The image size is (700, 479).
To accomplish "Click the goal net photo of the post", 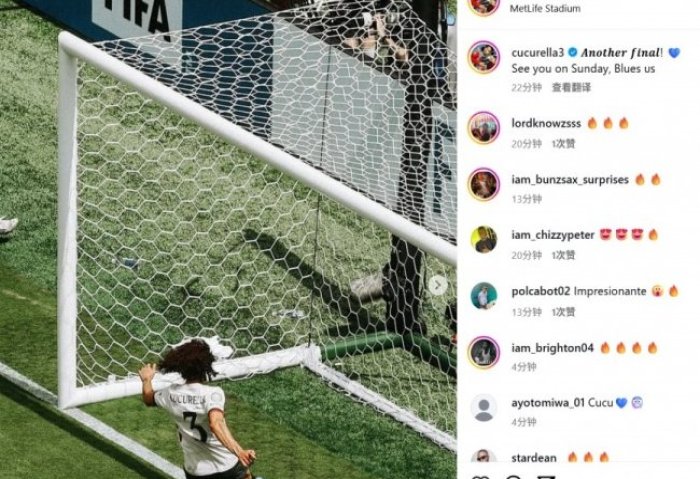I will [229, 239].
